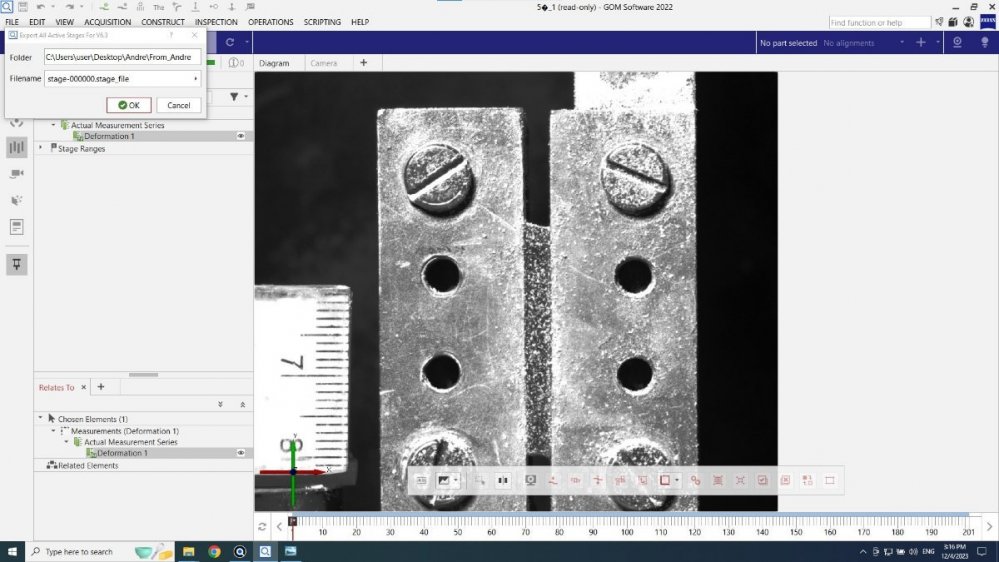Click the loop icon left of timeline
This screenshot has height=562, width=999.
[262, 526]
